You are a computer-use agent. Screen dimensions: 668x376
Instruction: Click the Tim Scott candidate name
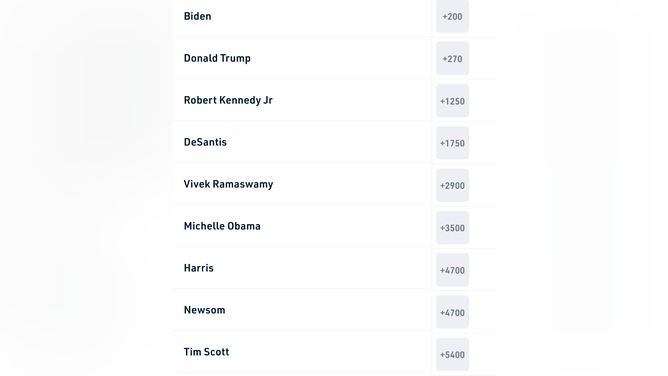(206, 352)
